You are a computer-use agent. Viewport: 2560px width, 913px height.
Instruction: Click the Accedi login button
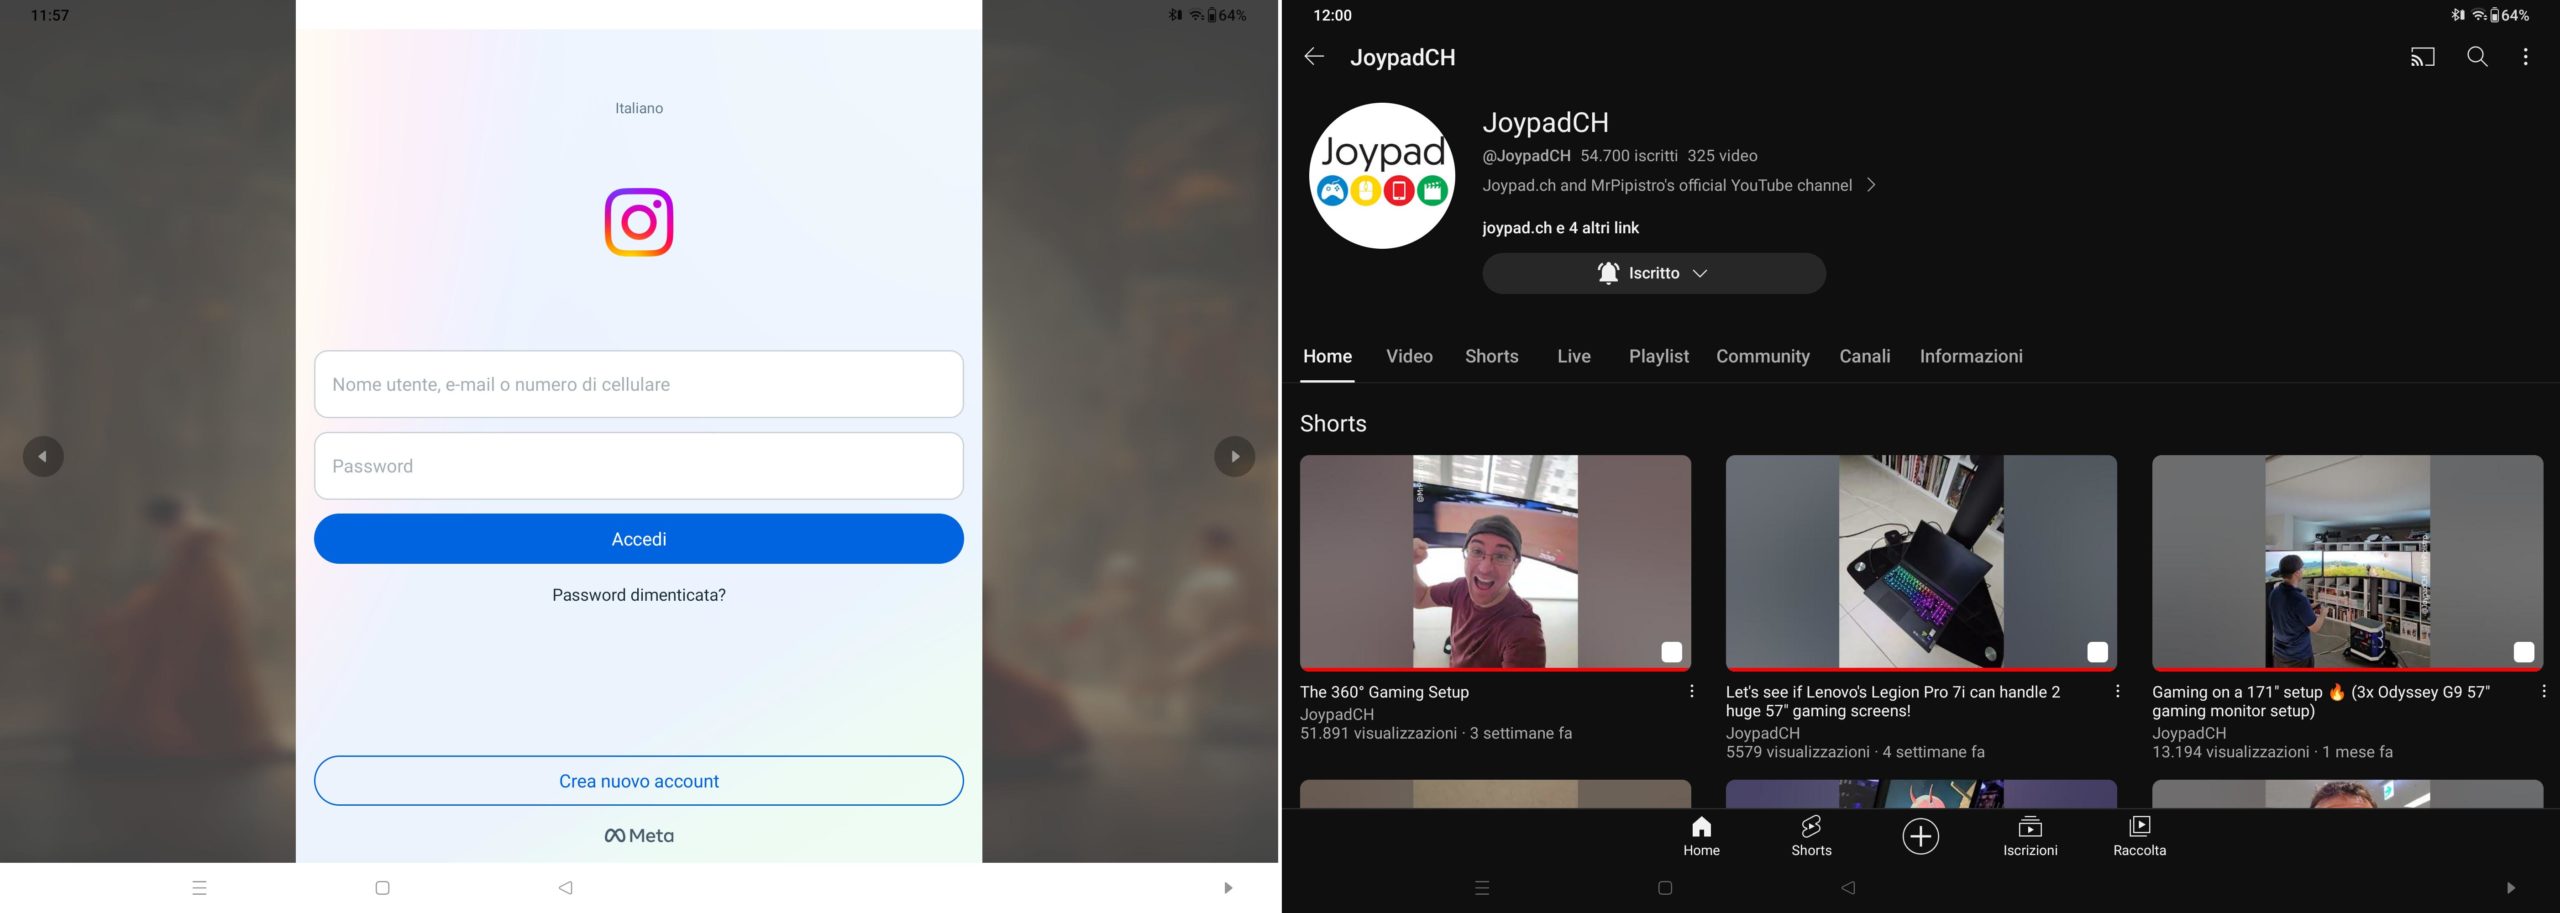(x=638, y=539)
